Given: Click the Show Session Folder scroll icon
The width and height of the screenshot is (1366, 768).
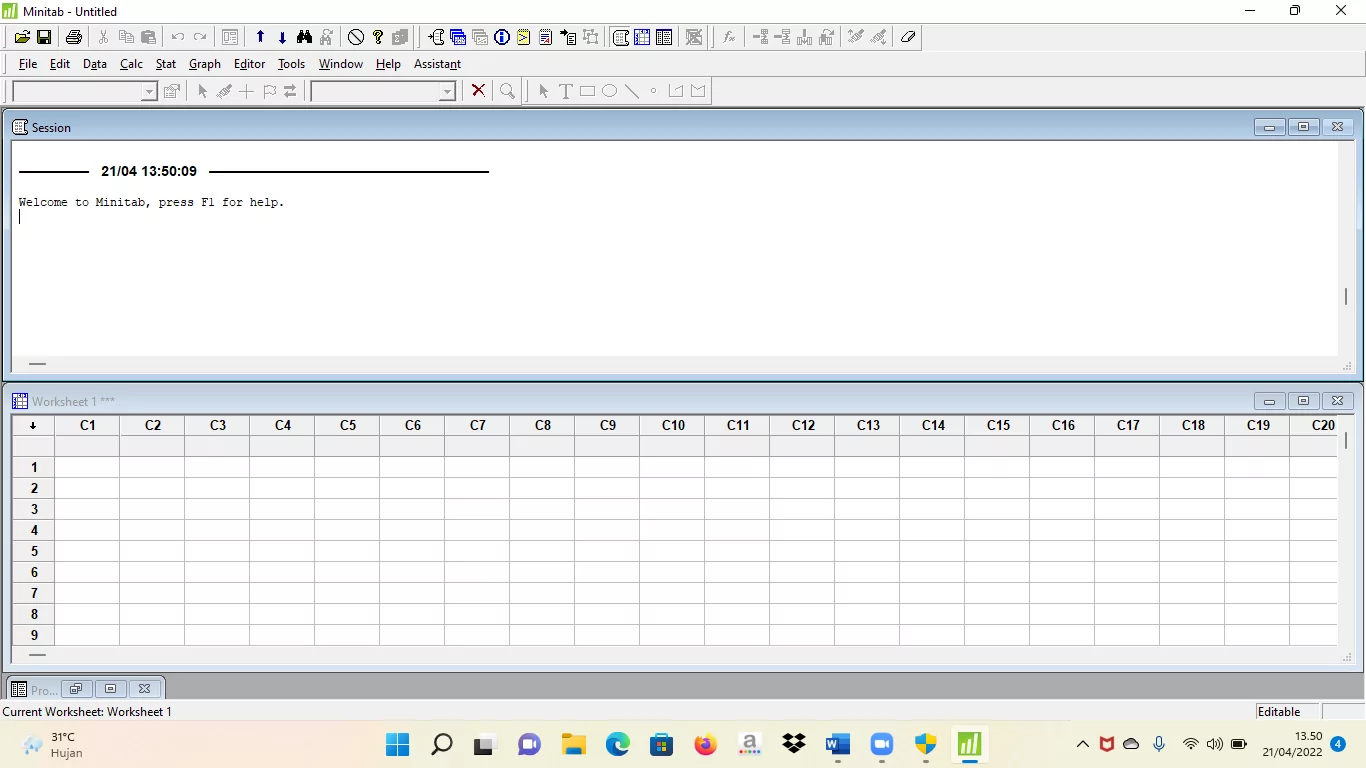Looking at the screenshot, I should click(436, 37).
